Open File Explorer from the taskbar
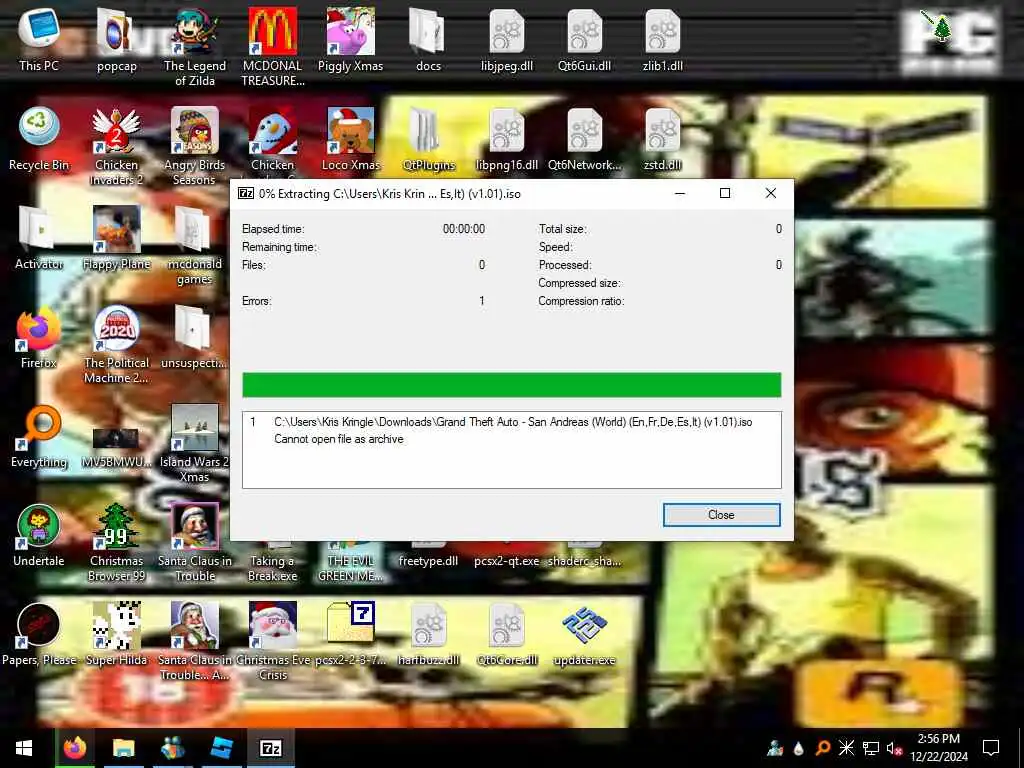This screenshot has height=768, width=1024. click(123, 748)
